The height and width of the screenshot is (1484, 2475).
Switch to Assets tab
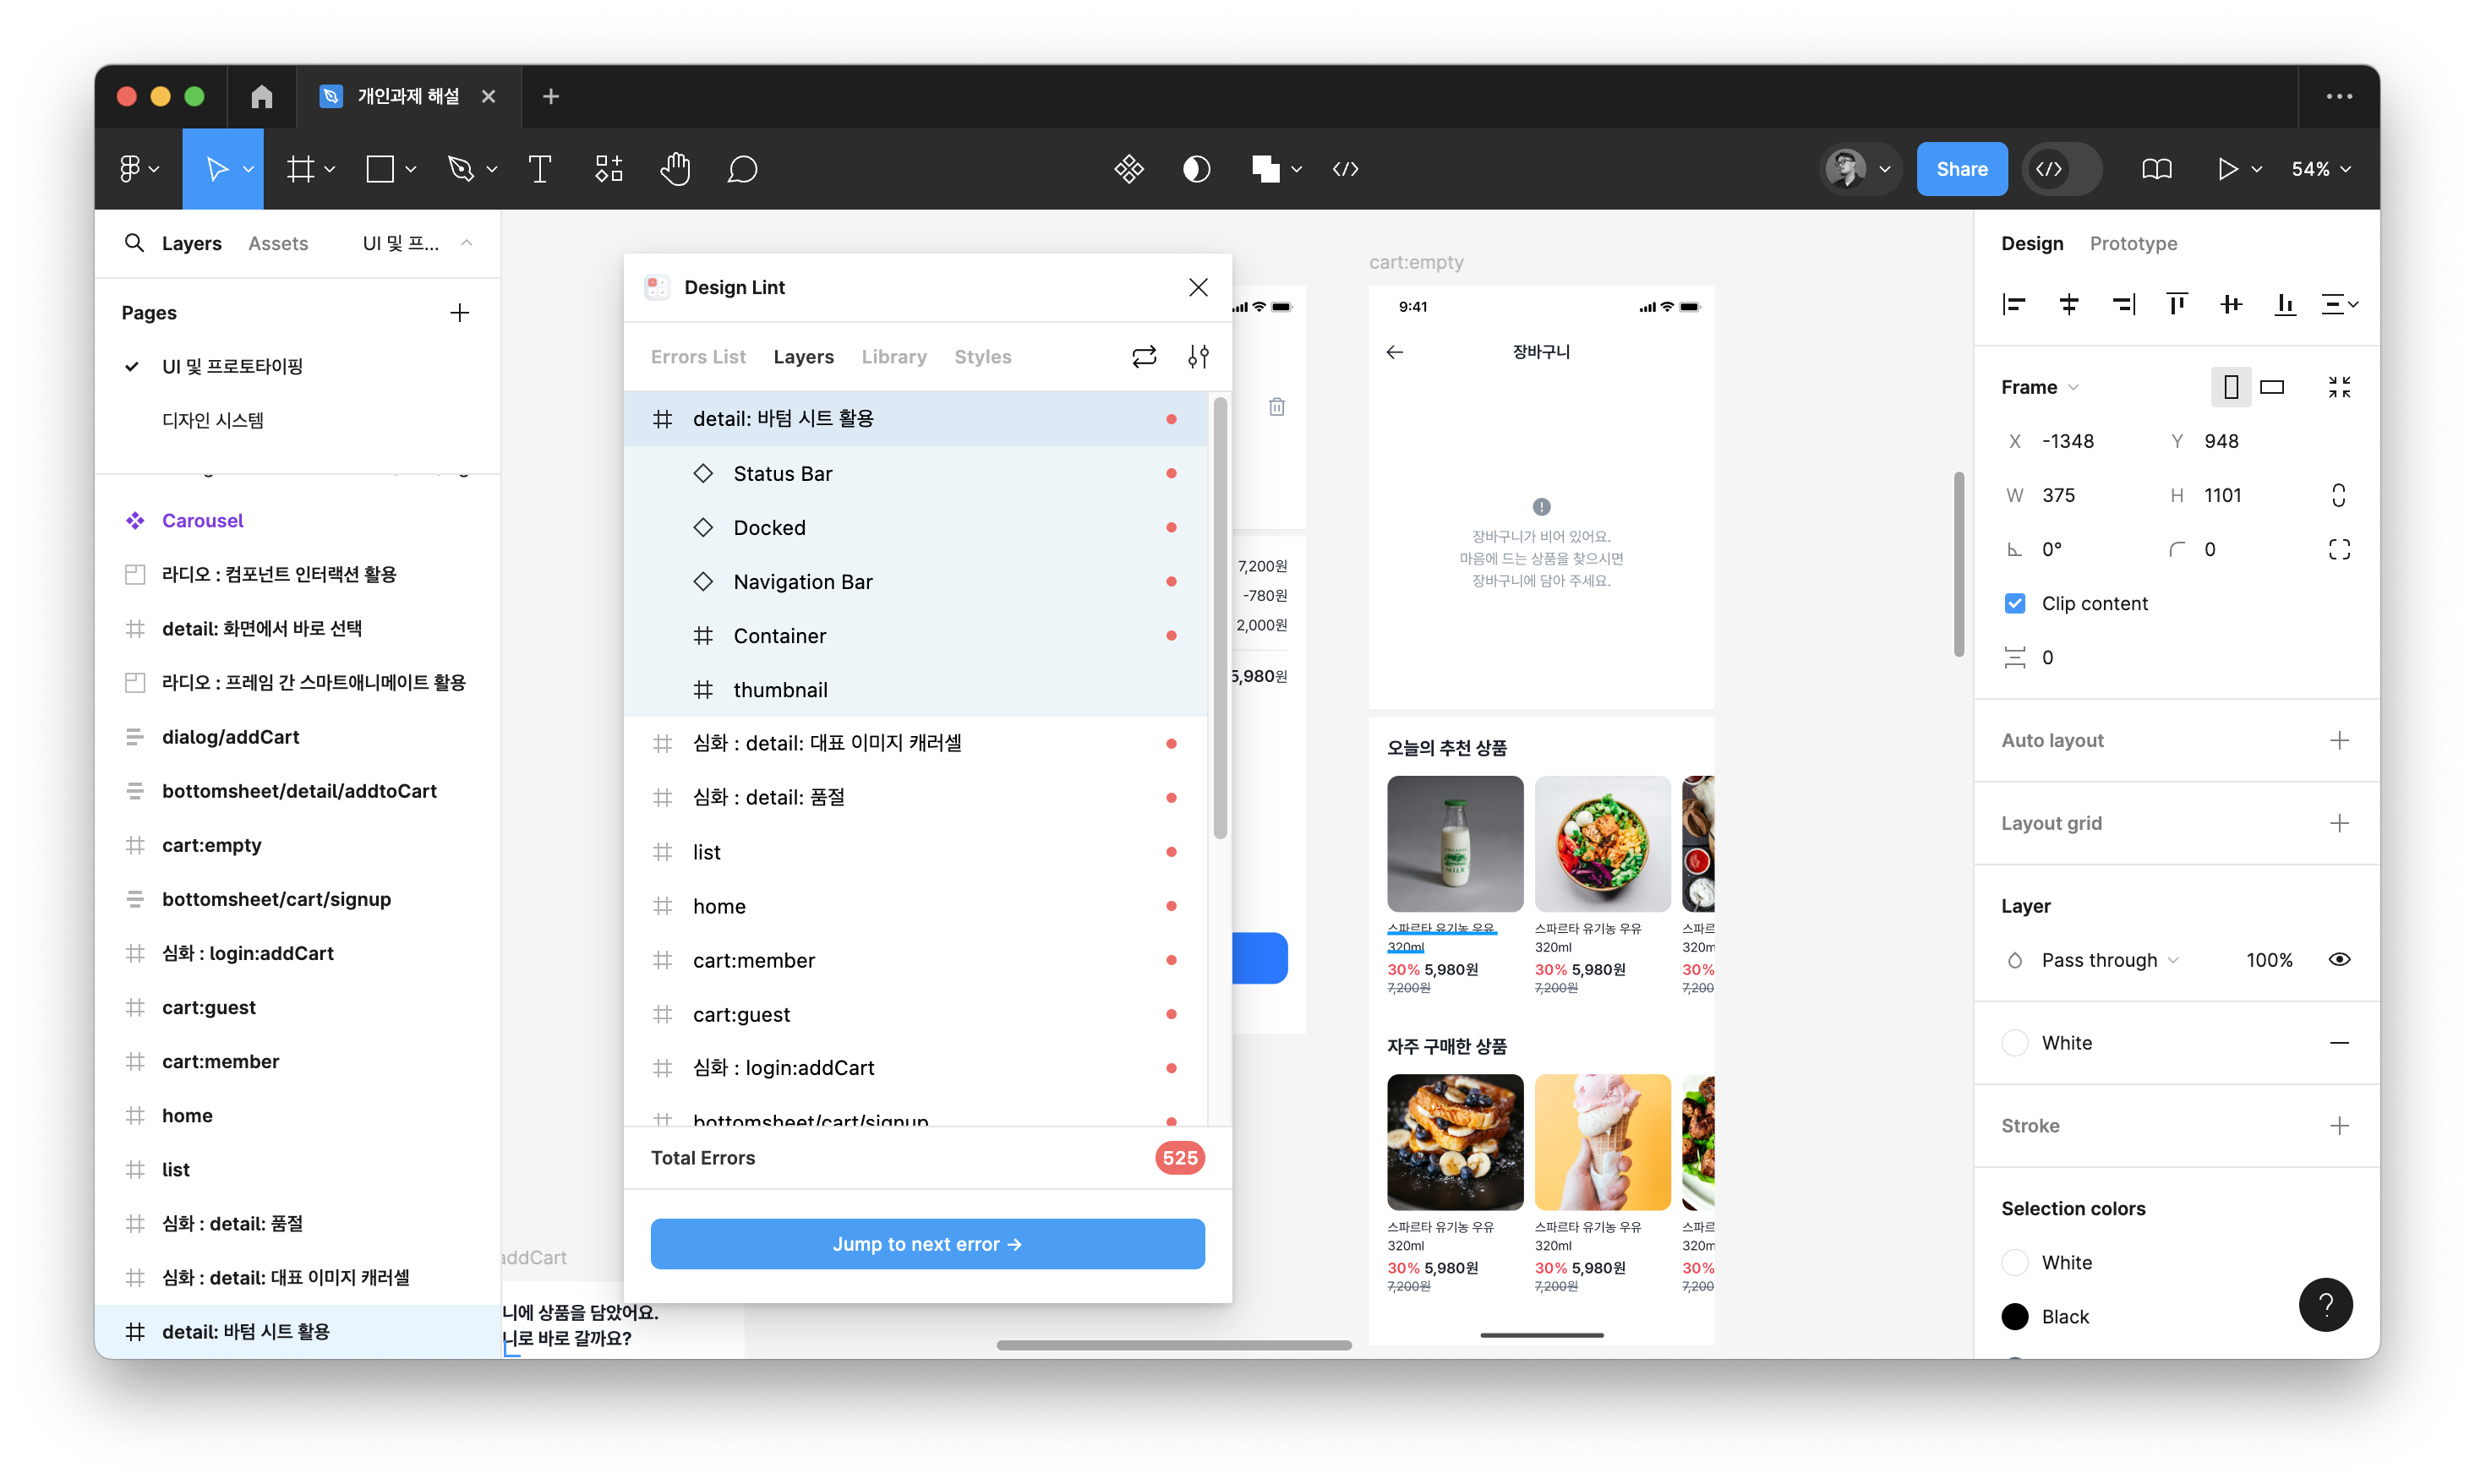(x=278, y=243)
